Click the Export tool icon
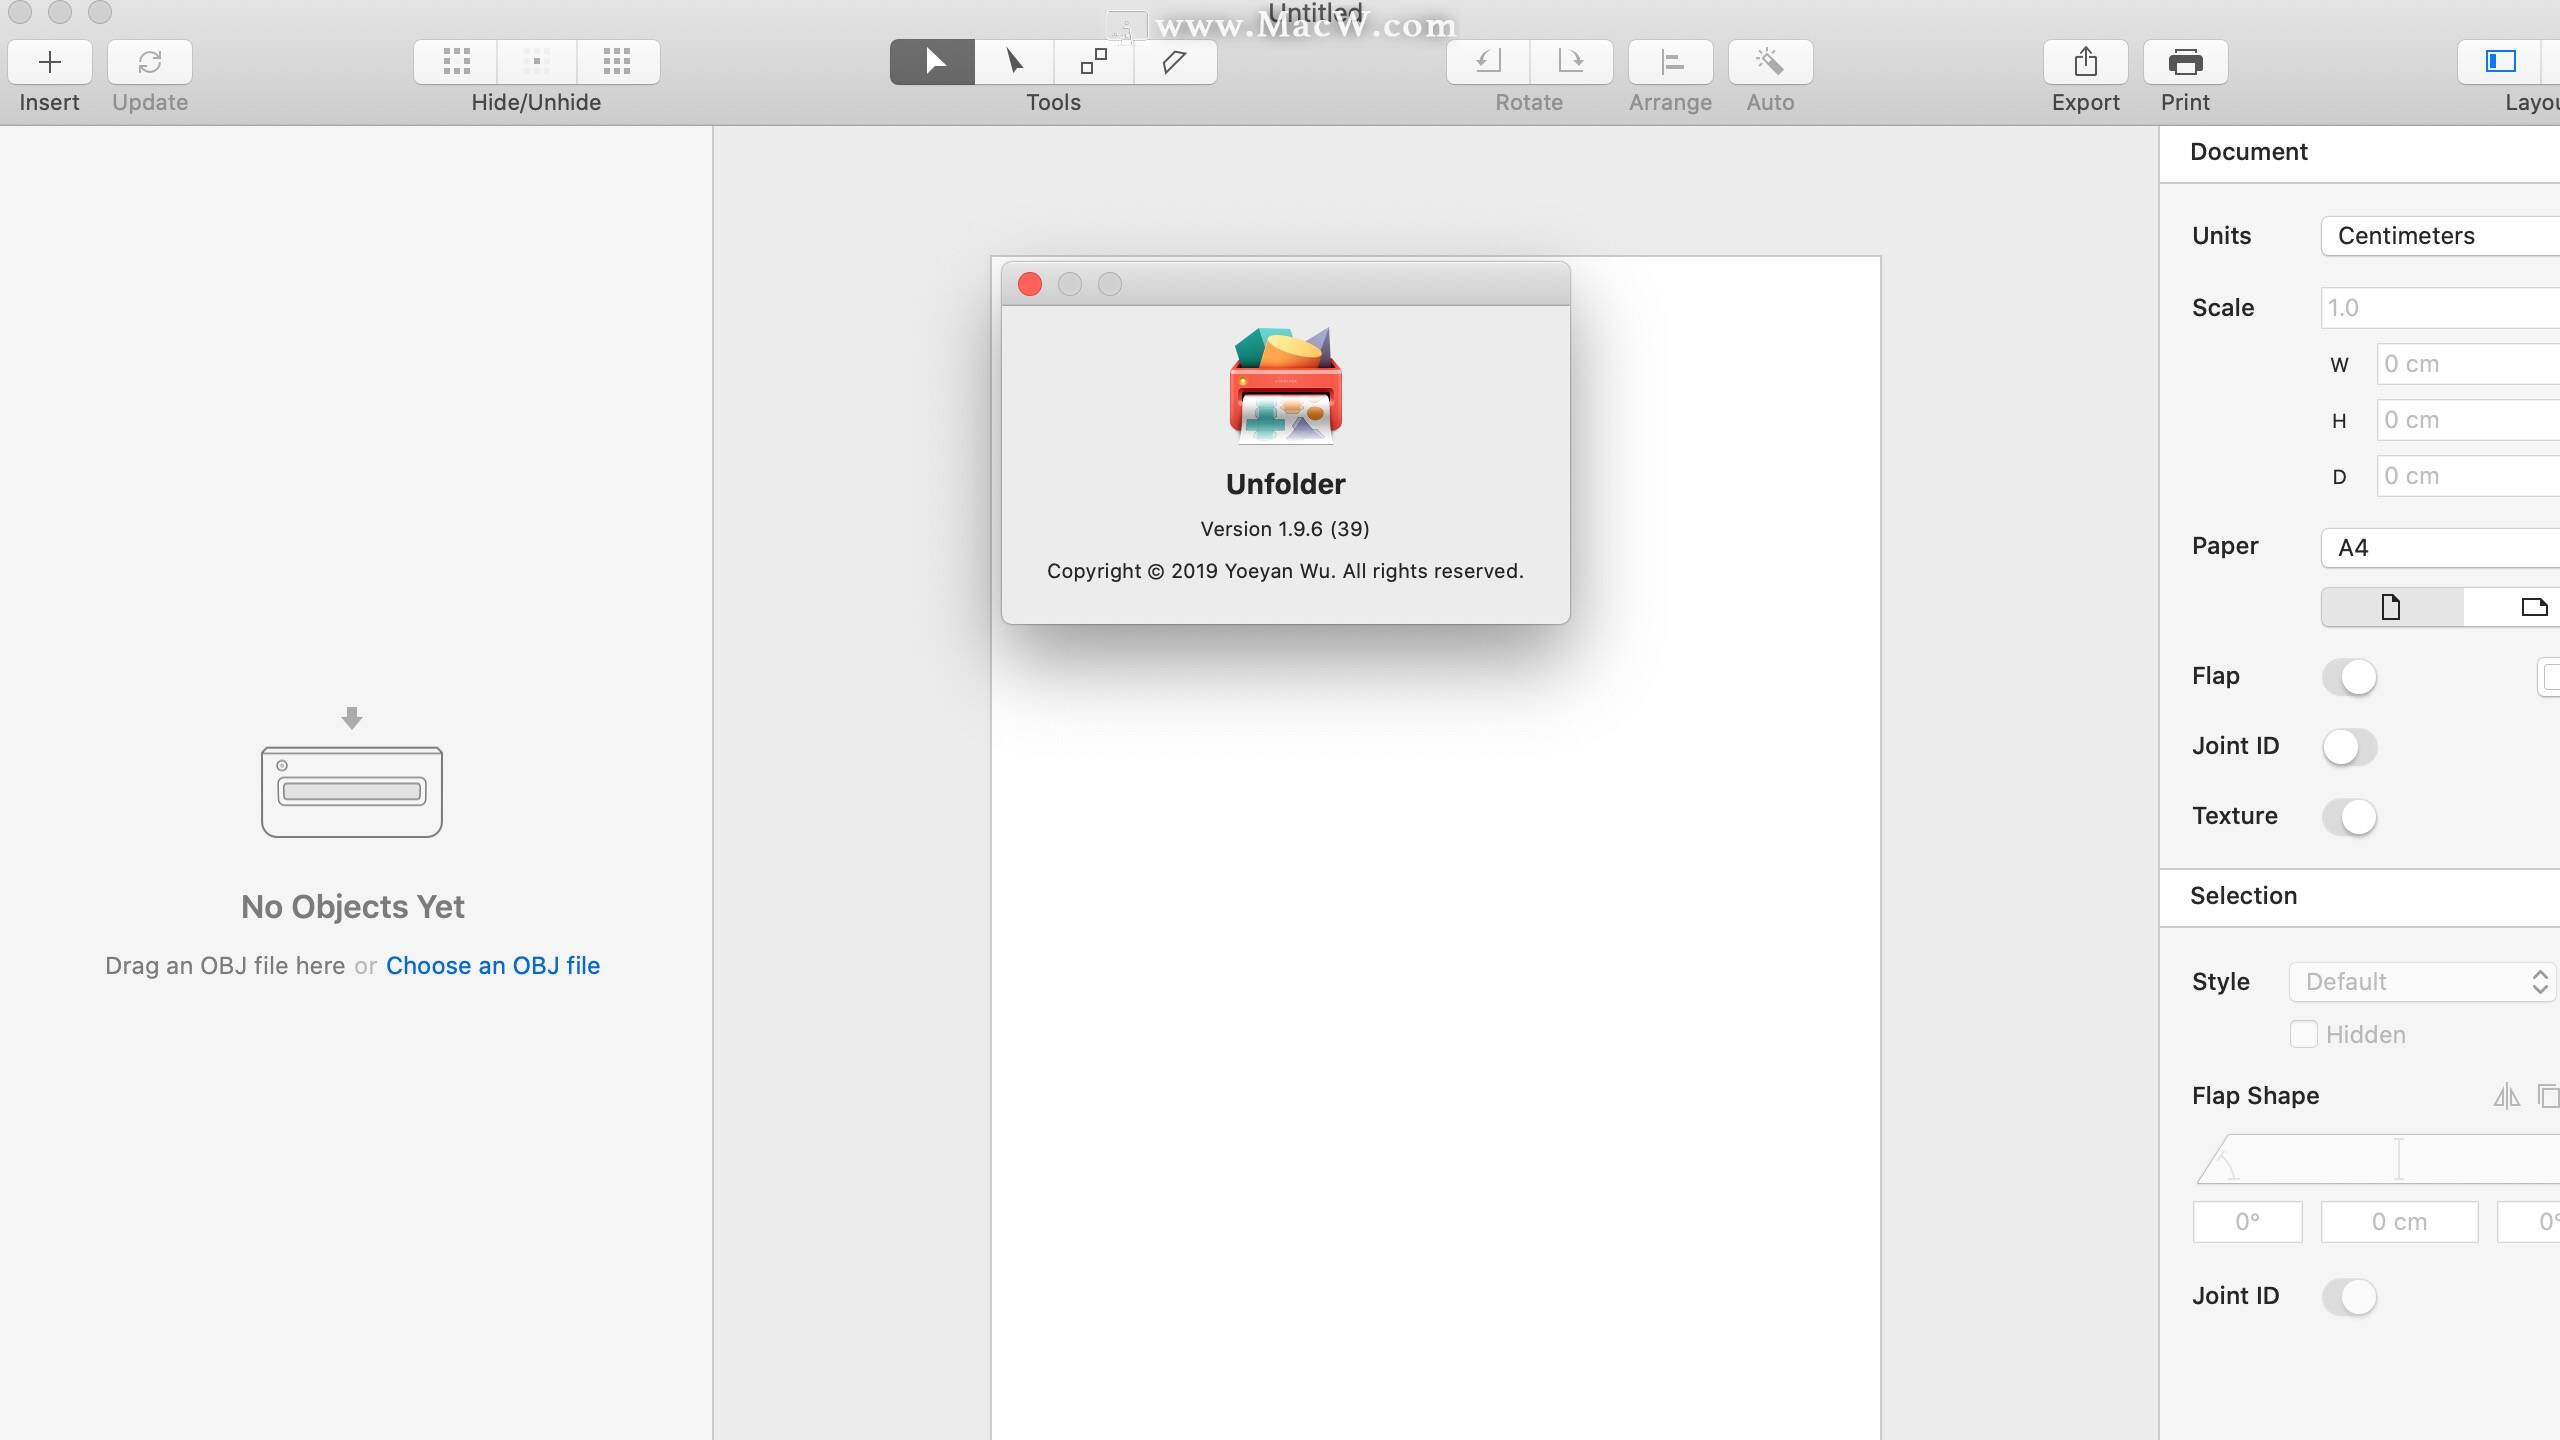Viewport: 2560px width, 1440px height. click(2082, 62)
